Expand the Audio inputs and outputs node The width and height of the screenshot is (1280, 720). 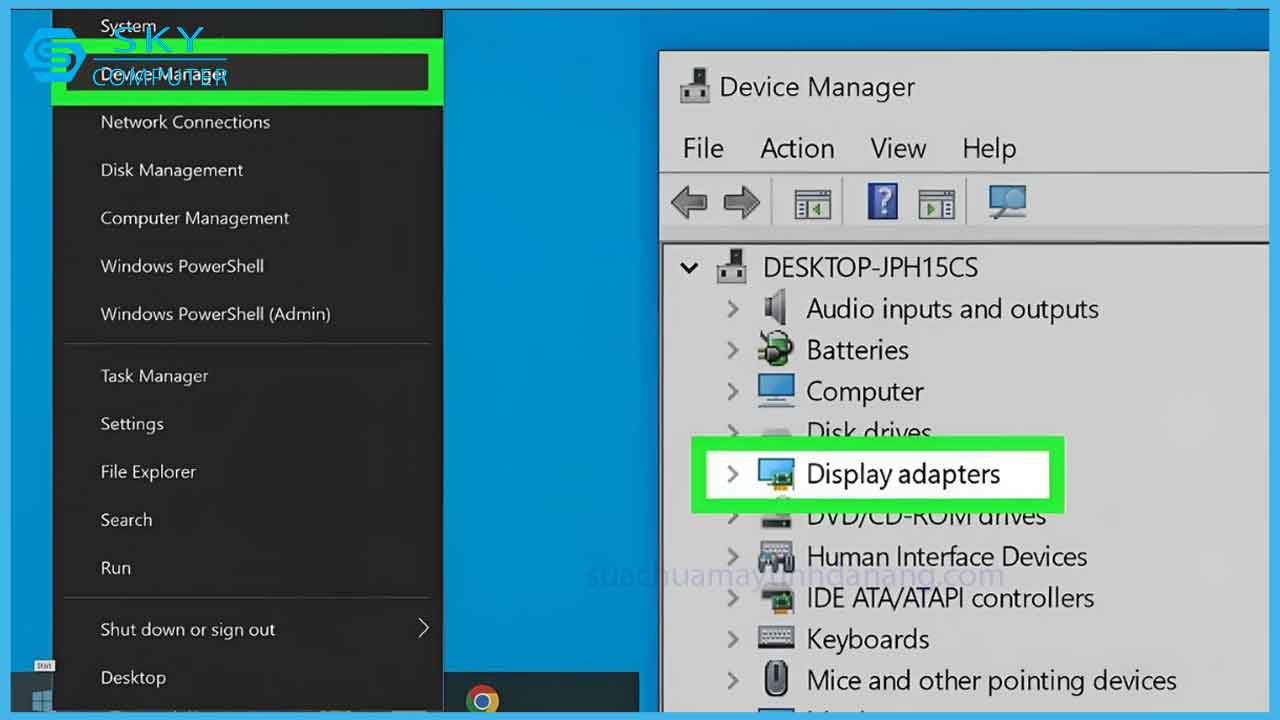click(733, 309)
